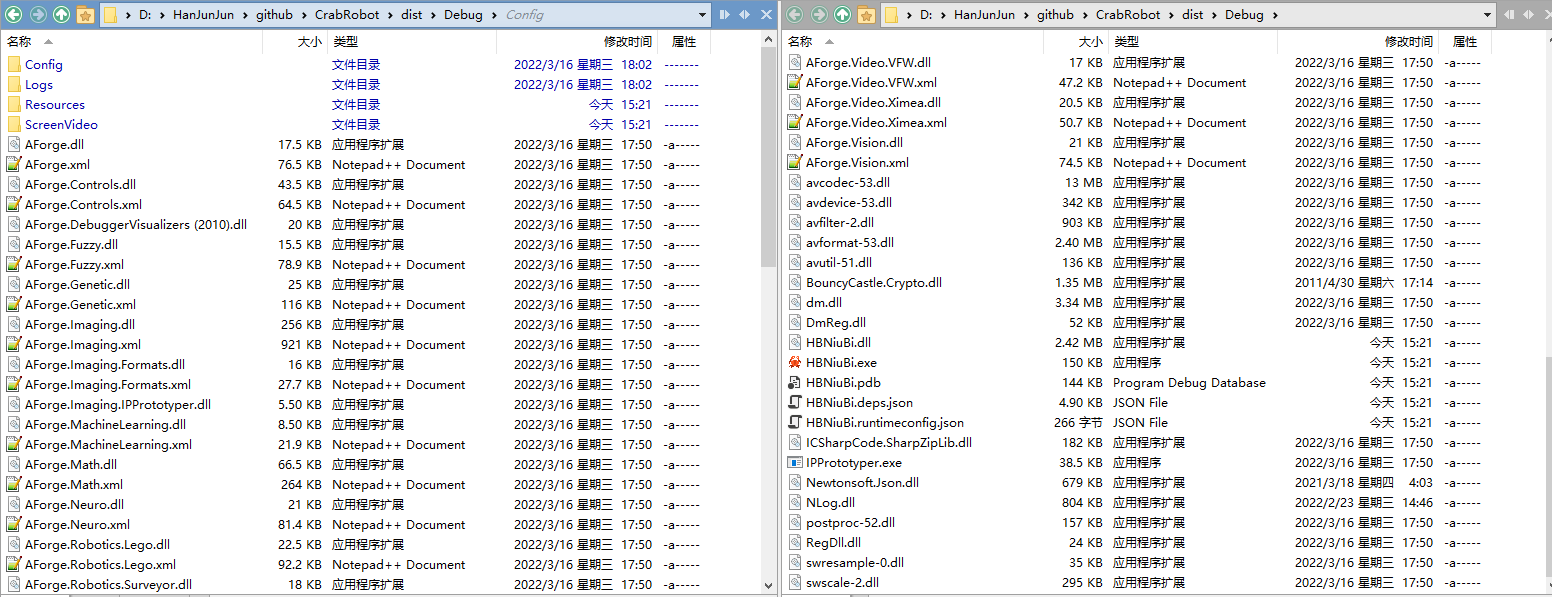The width and height of the screenshot is (1552, 597).
Task: Select BouncyCastle.Crypto.dll in right pane
Action: pos(874,282)
